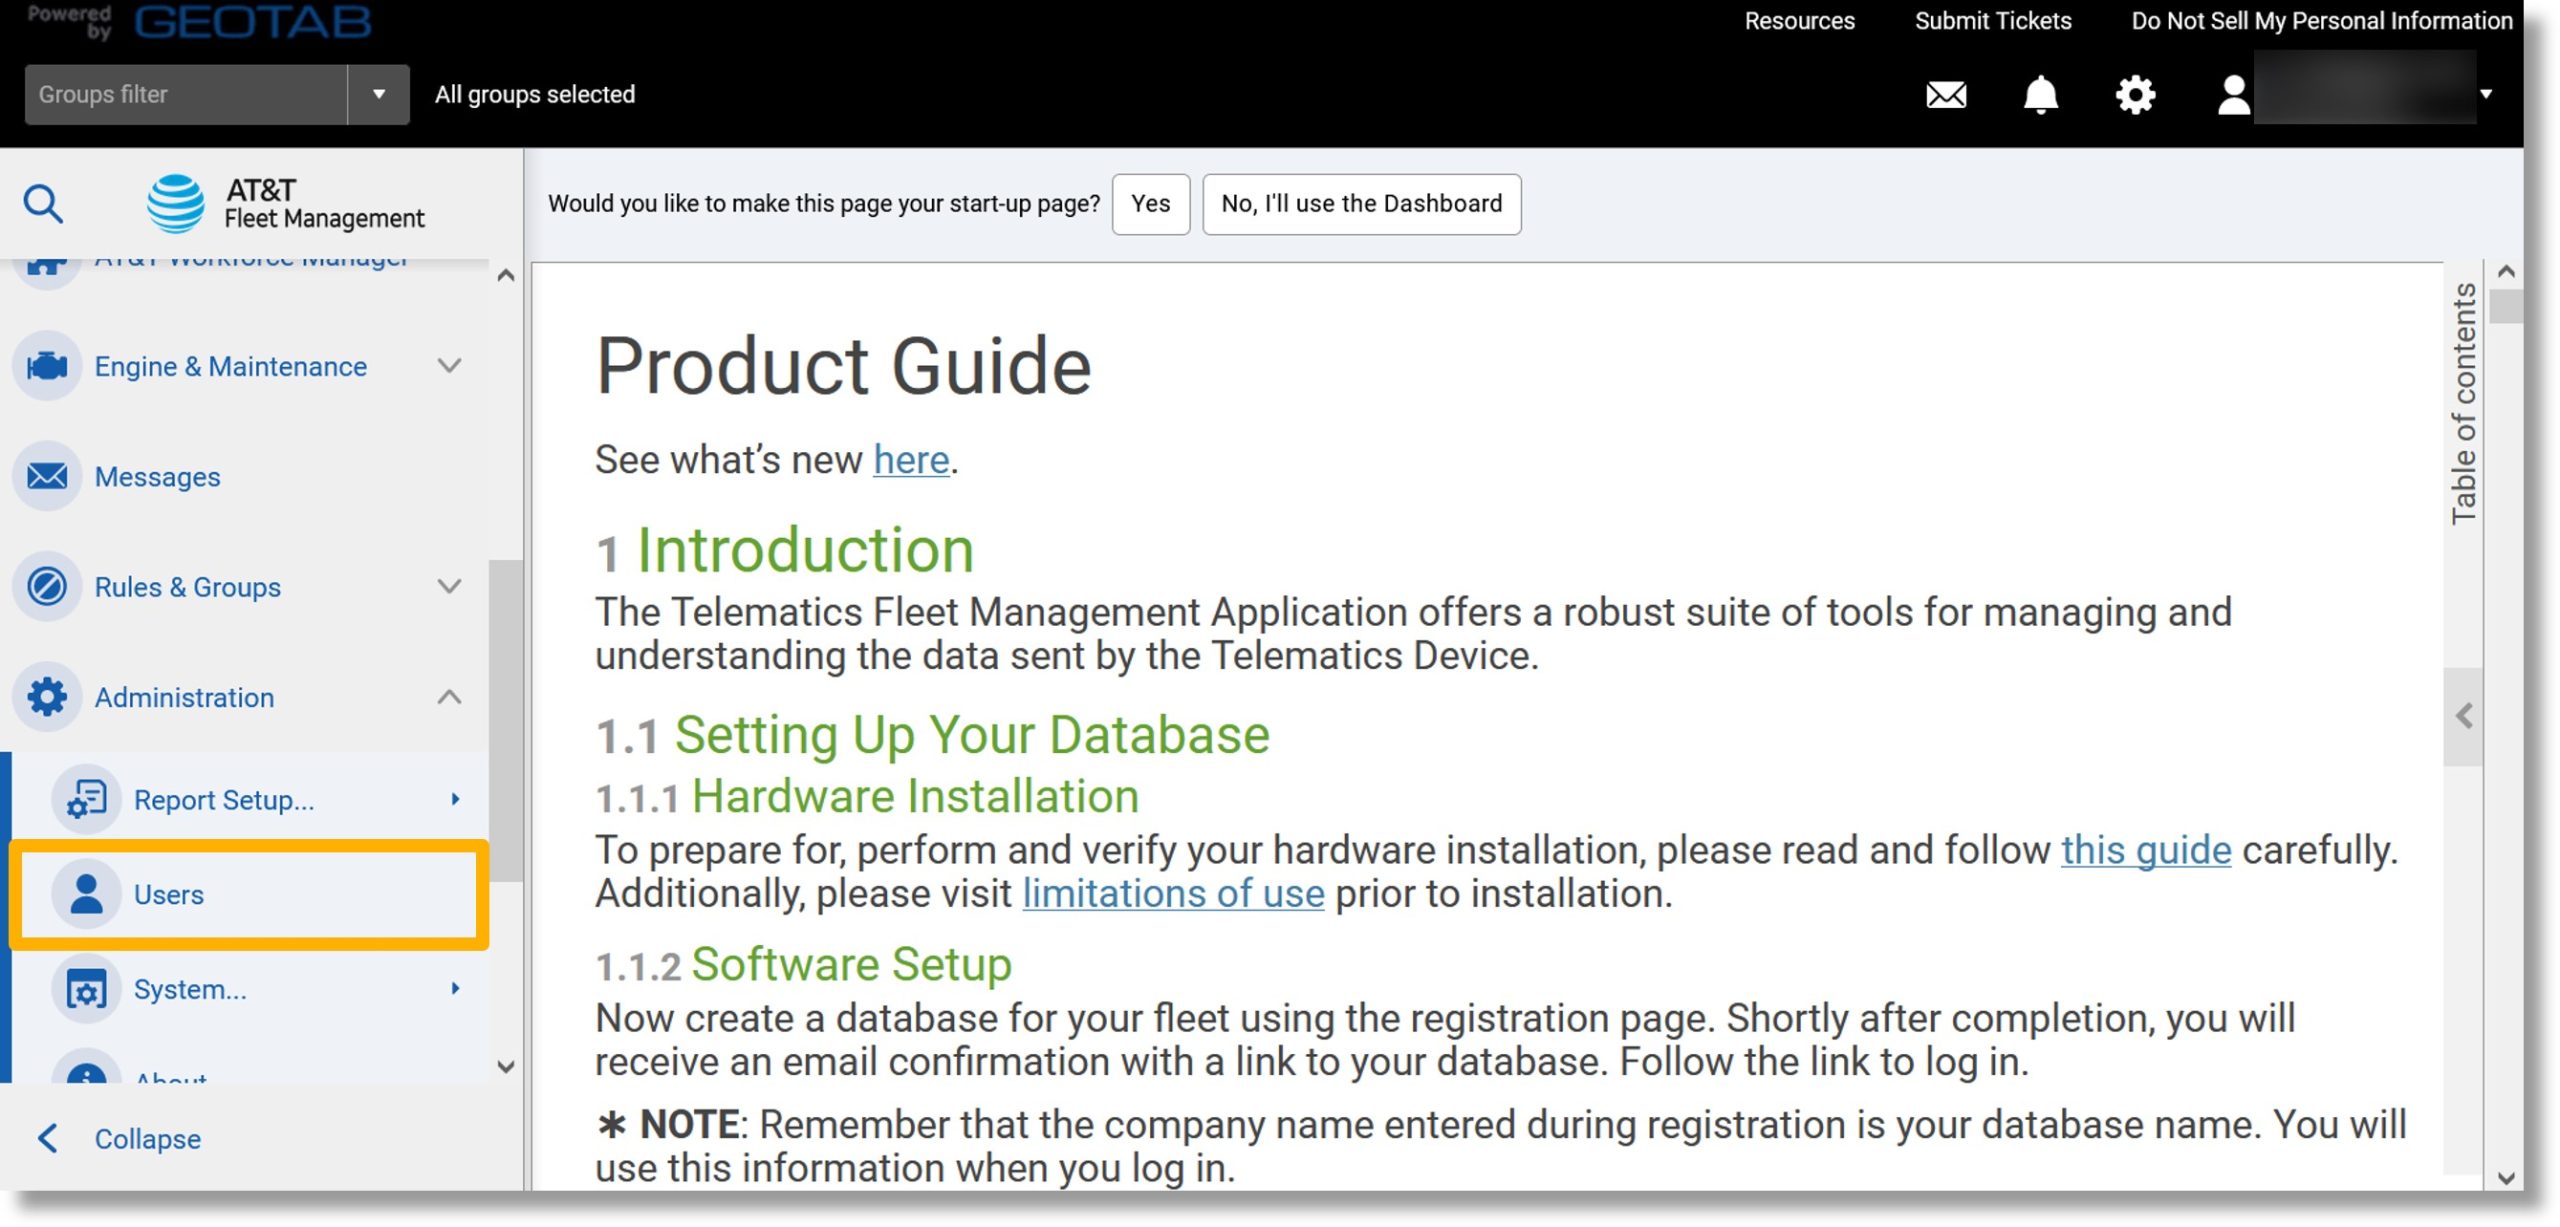Expand Report Setup submenu arrow
This screenshot has width=2560, height=1227.
[x=455, y=799]
